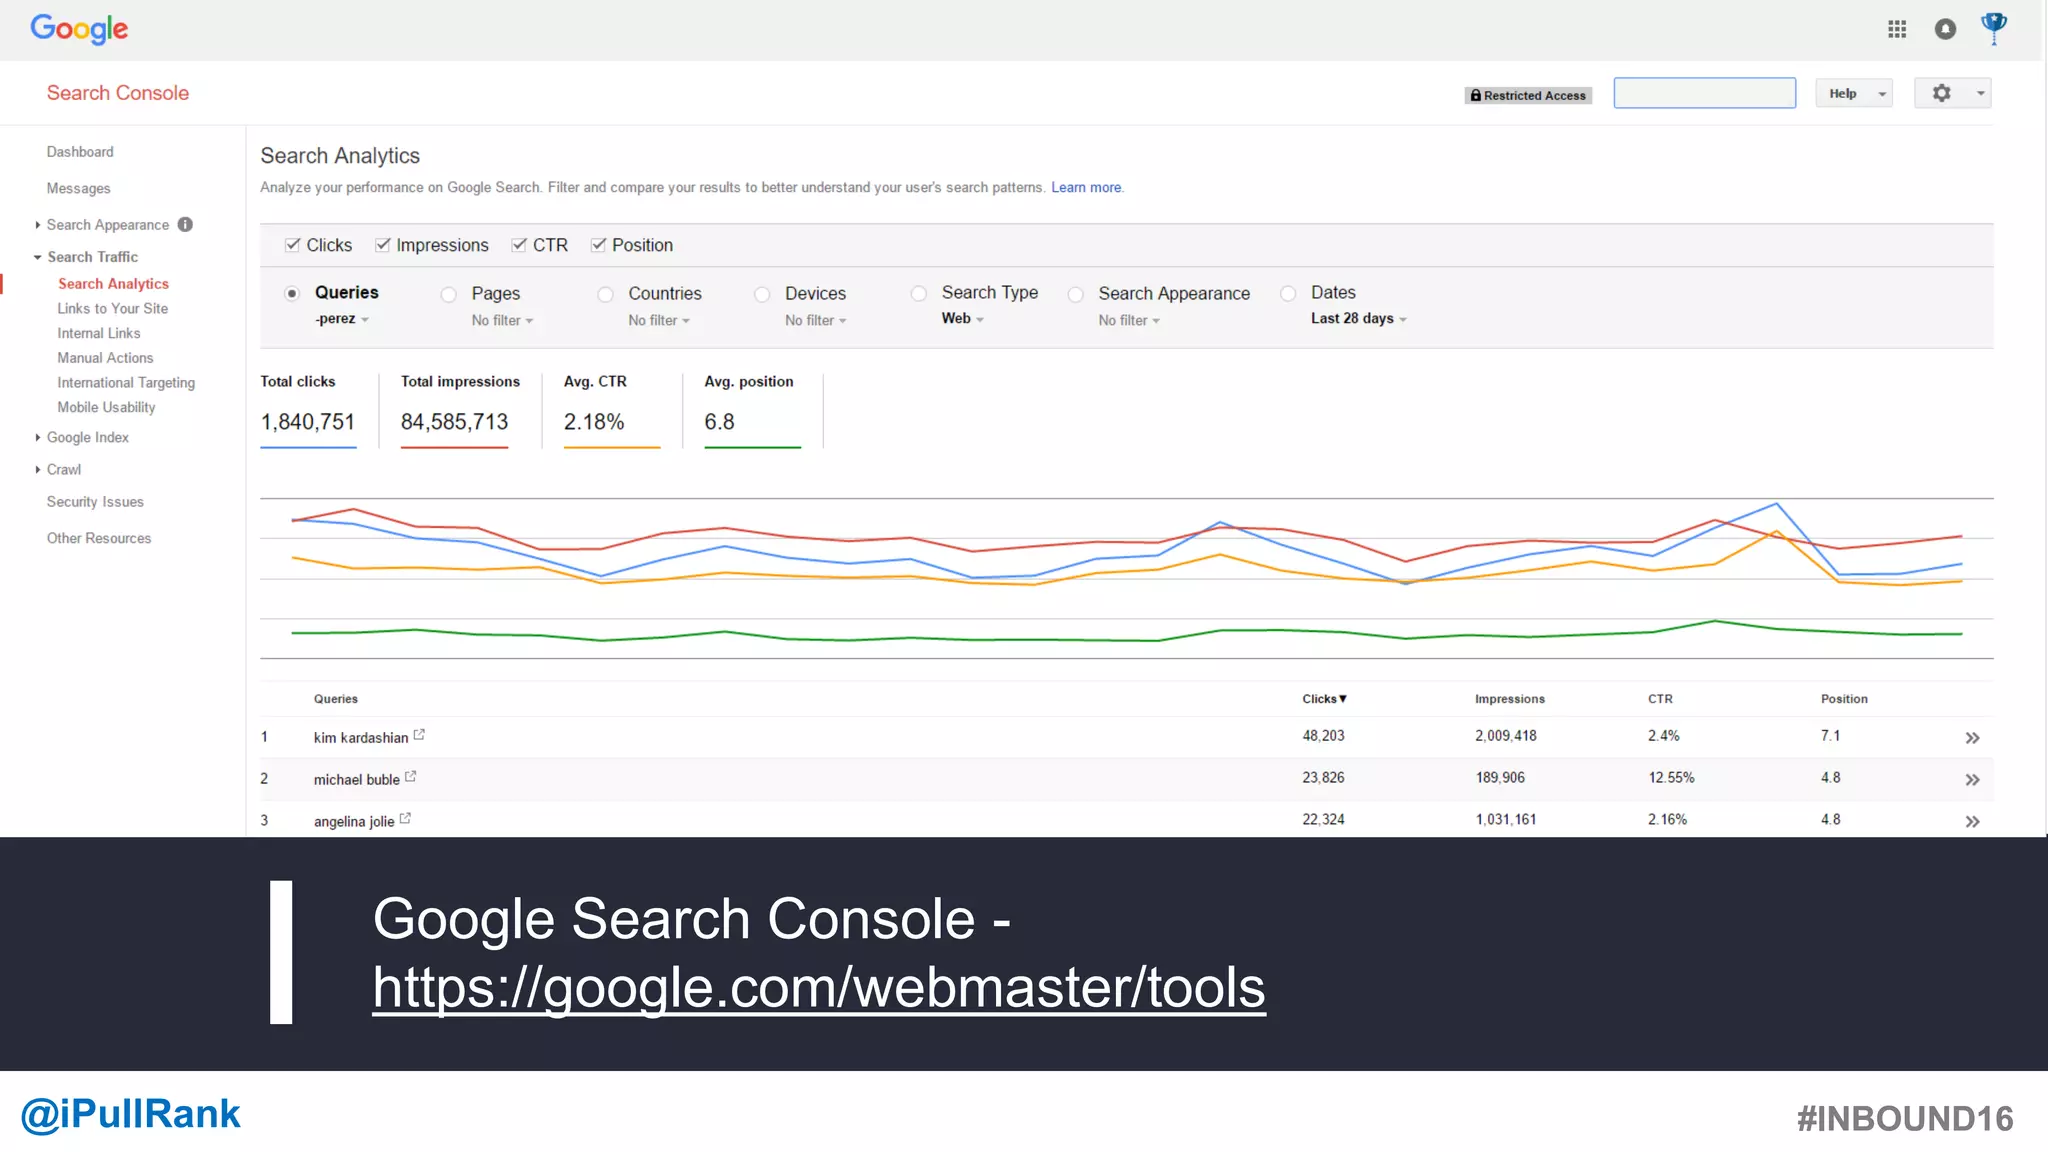Open the google.com/webmaster/tools URL link
2048x1152 pixels.
[x=819, y=988]
